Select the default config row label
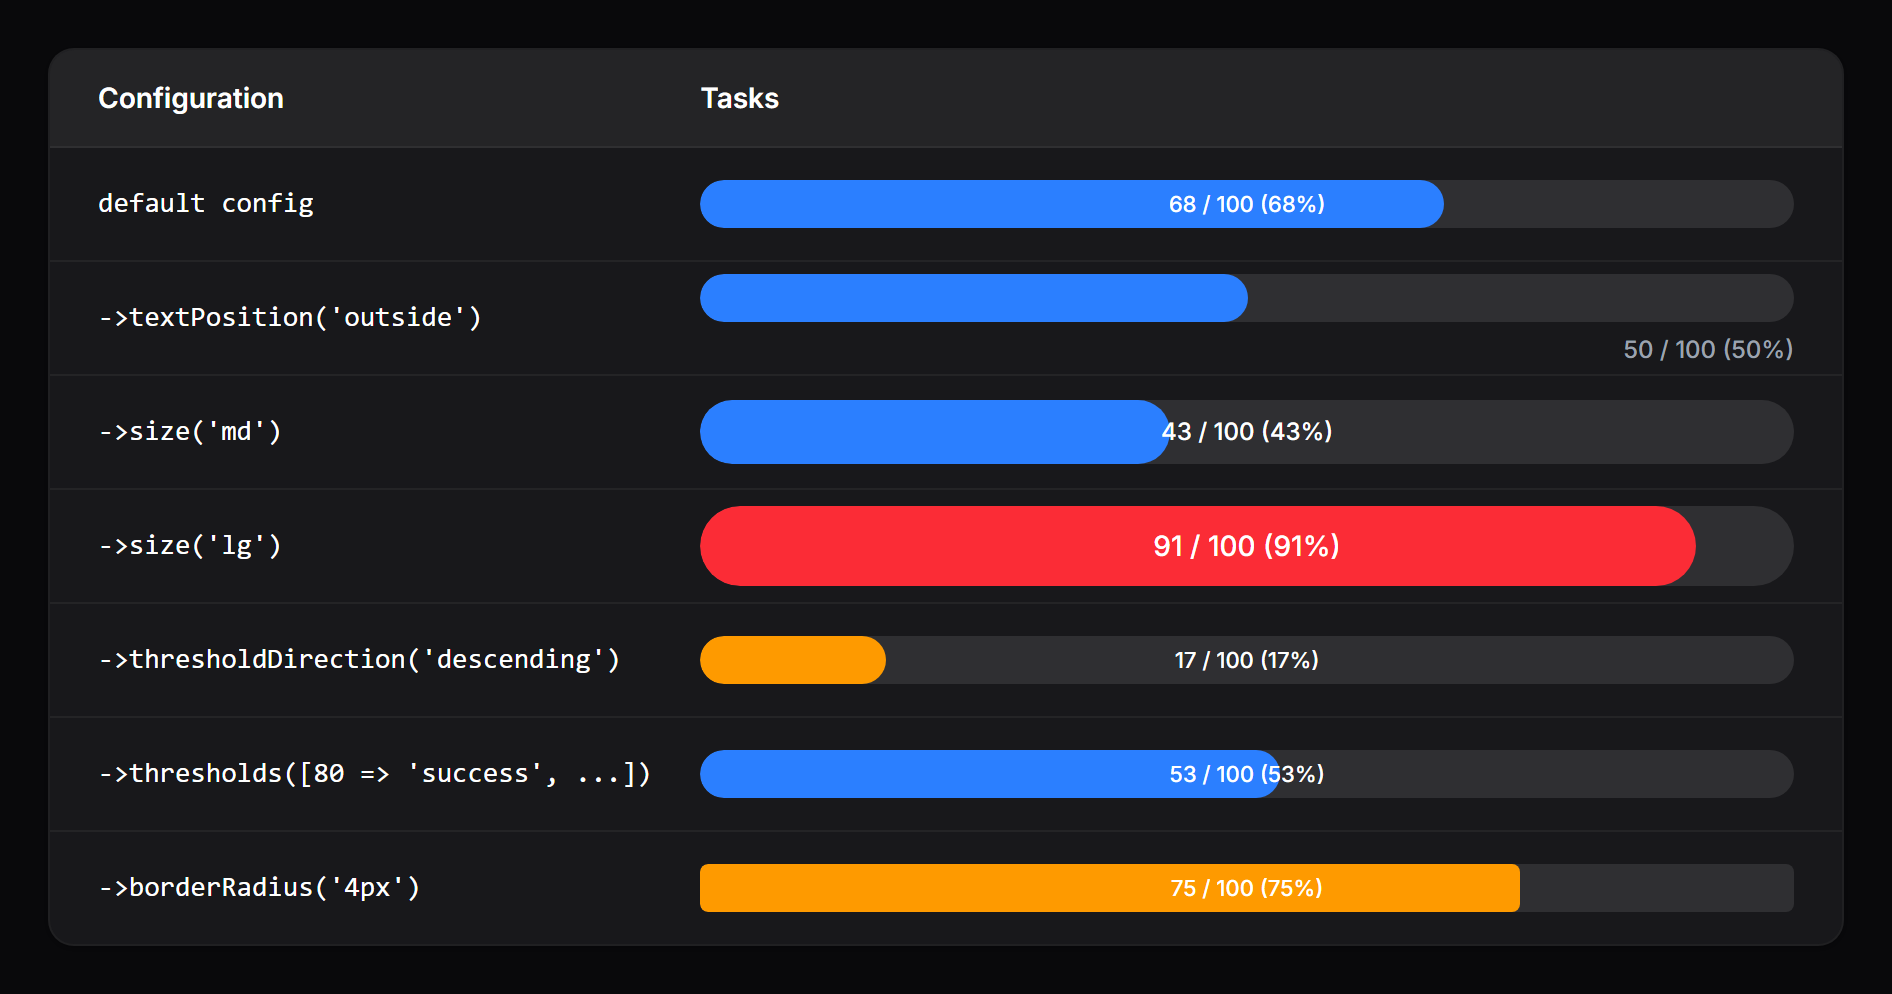 (x=205, y=203)
